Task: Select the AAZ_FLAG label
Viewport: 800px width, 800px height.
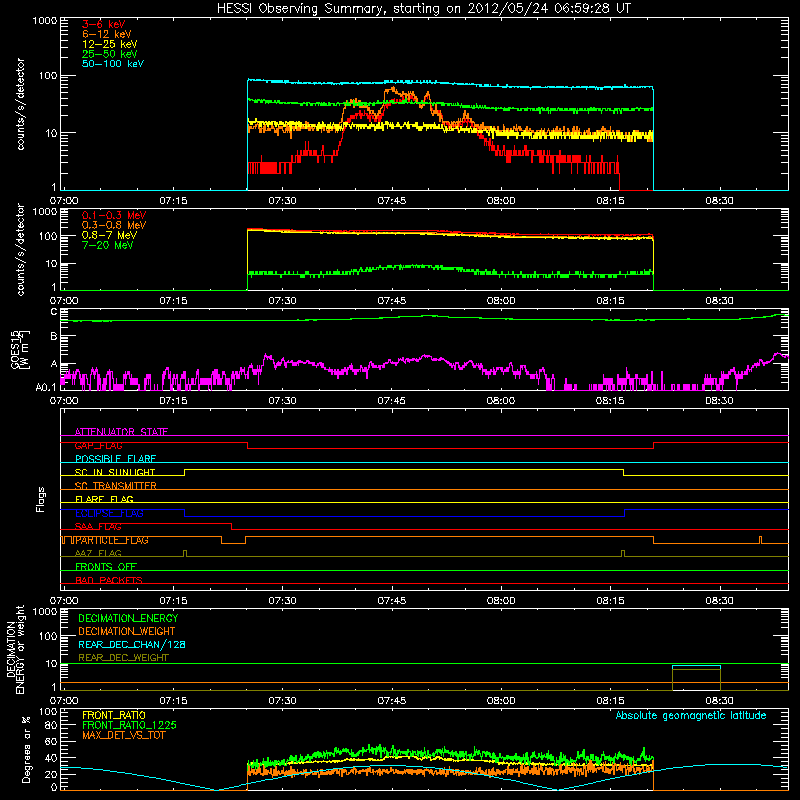Action: 98,553
